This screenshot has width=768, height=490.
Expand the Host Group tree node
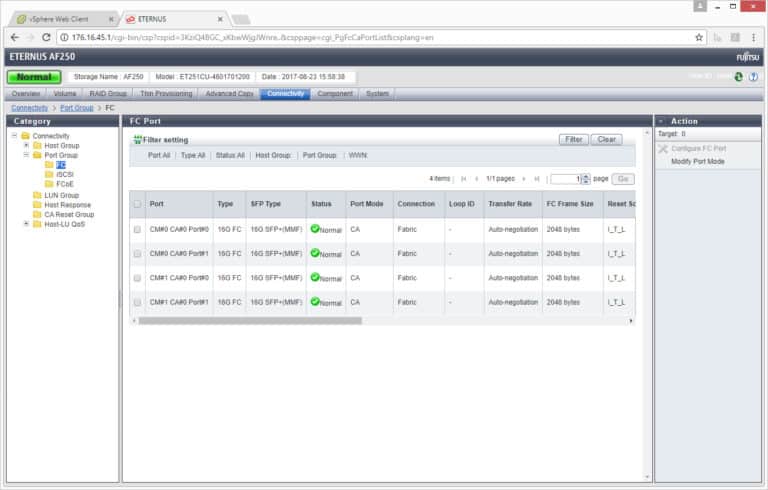(26, 146)
